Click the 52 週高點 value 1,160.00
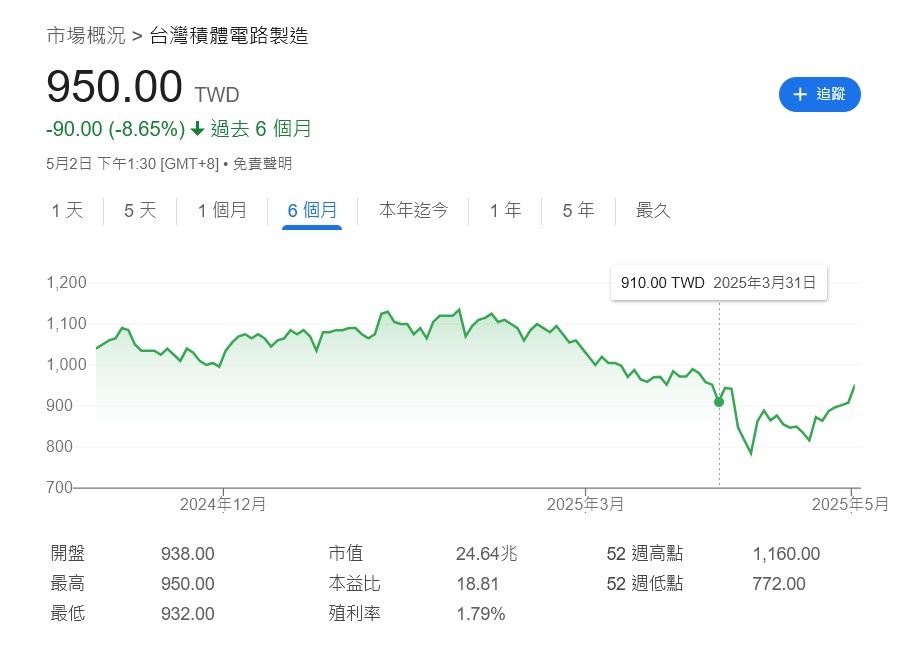 [x=786, y=553]
